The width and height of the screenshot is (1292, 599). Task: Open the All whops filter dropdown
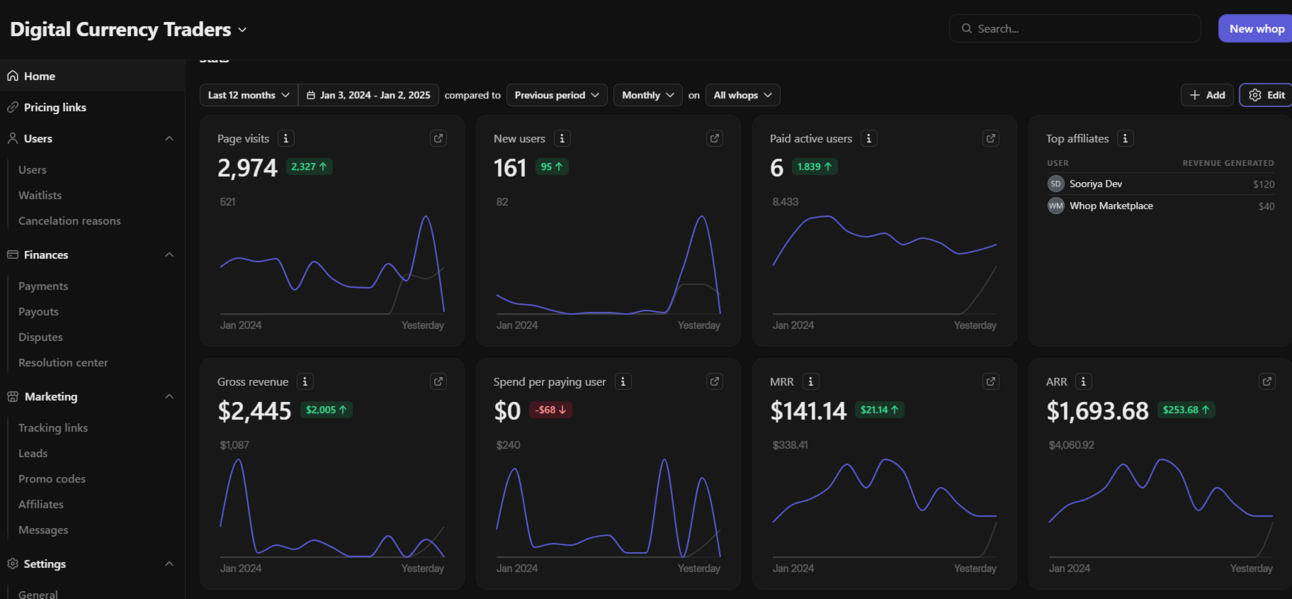[743, 95]
